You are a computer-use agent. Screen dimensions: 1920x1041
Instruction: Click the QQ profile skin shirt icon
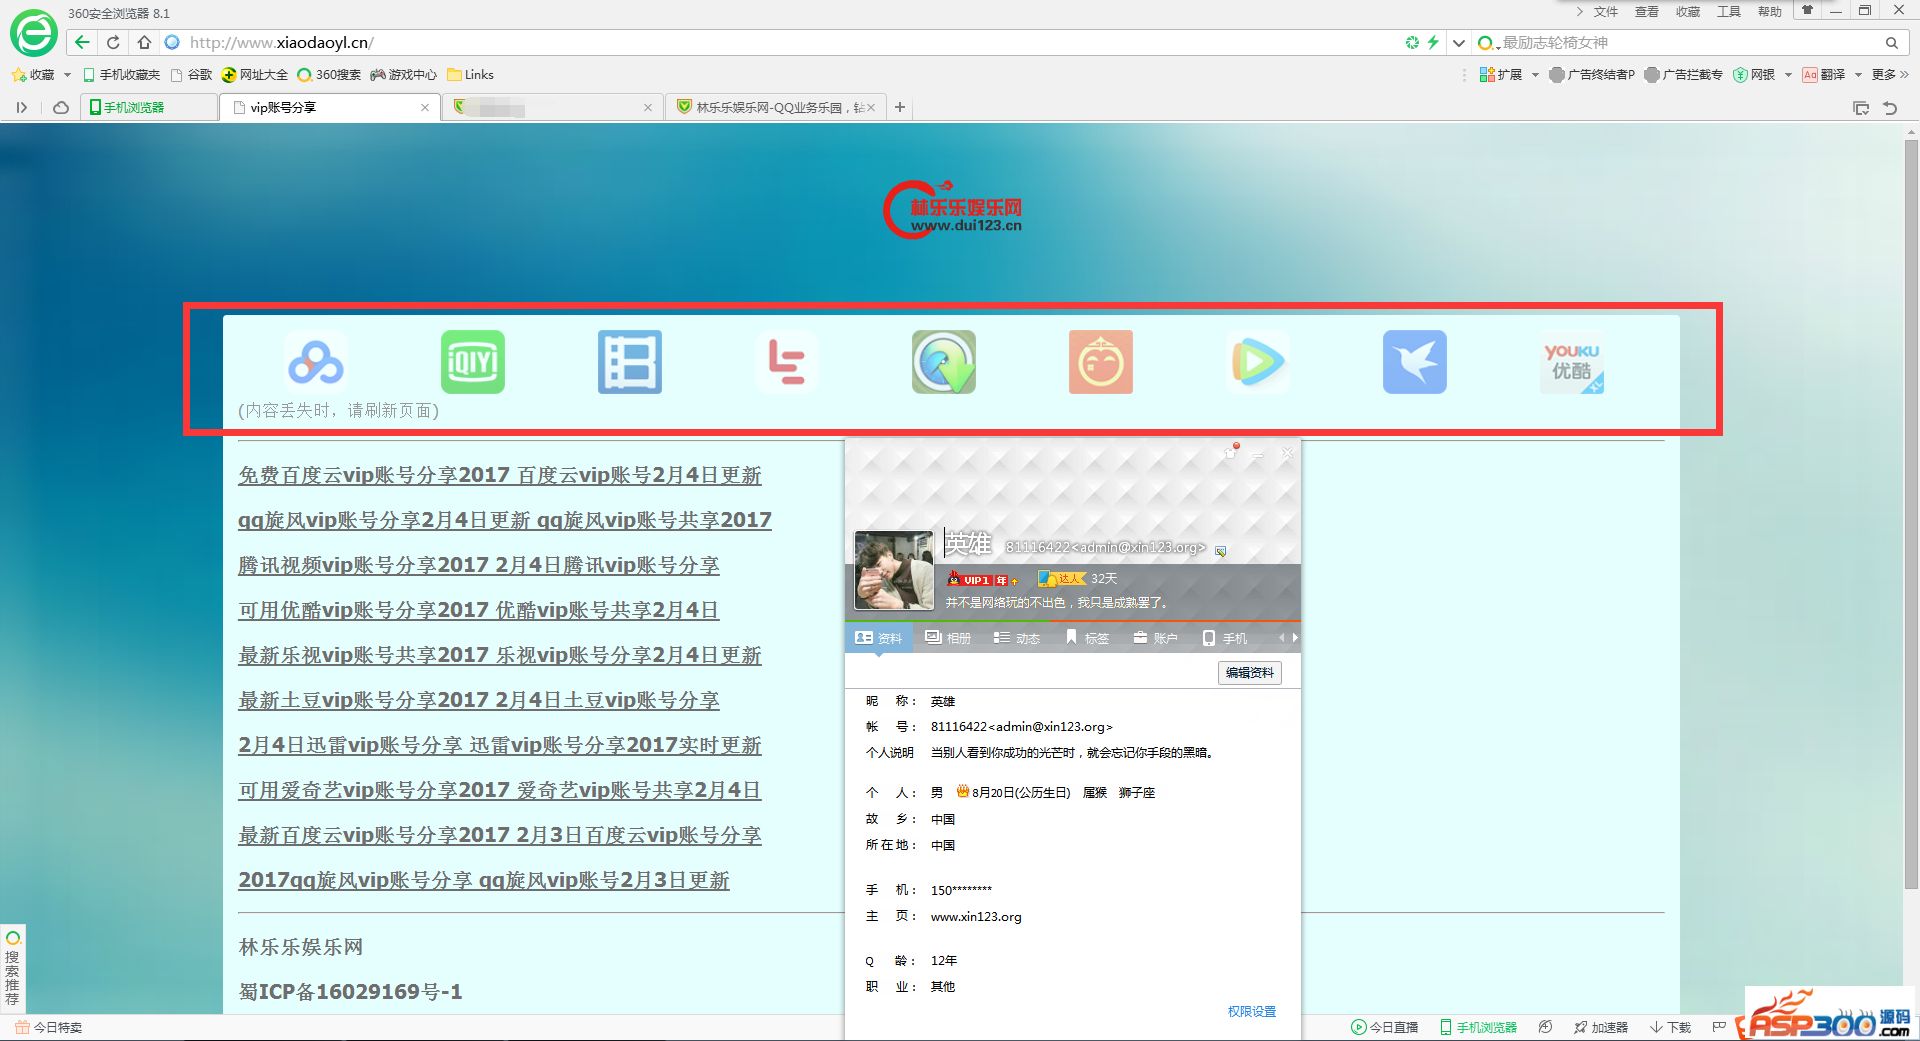(x=1230, y=453)
